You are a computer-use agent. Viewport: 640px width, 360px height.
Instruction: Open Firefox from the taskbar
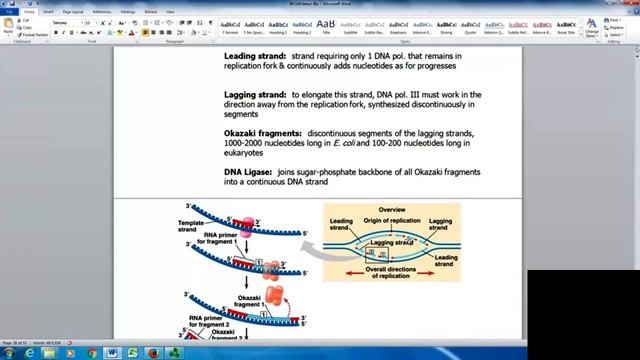click(x=153, y=353)
